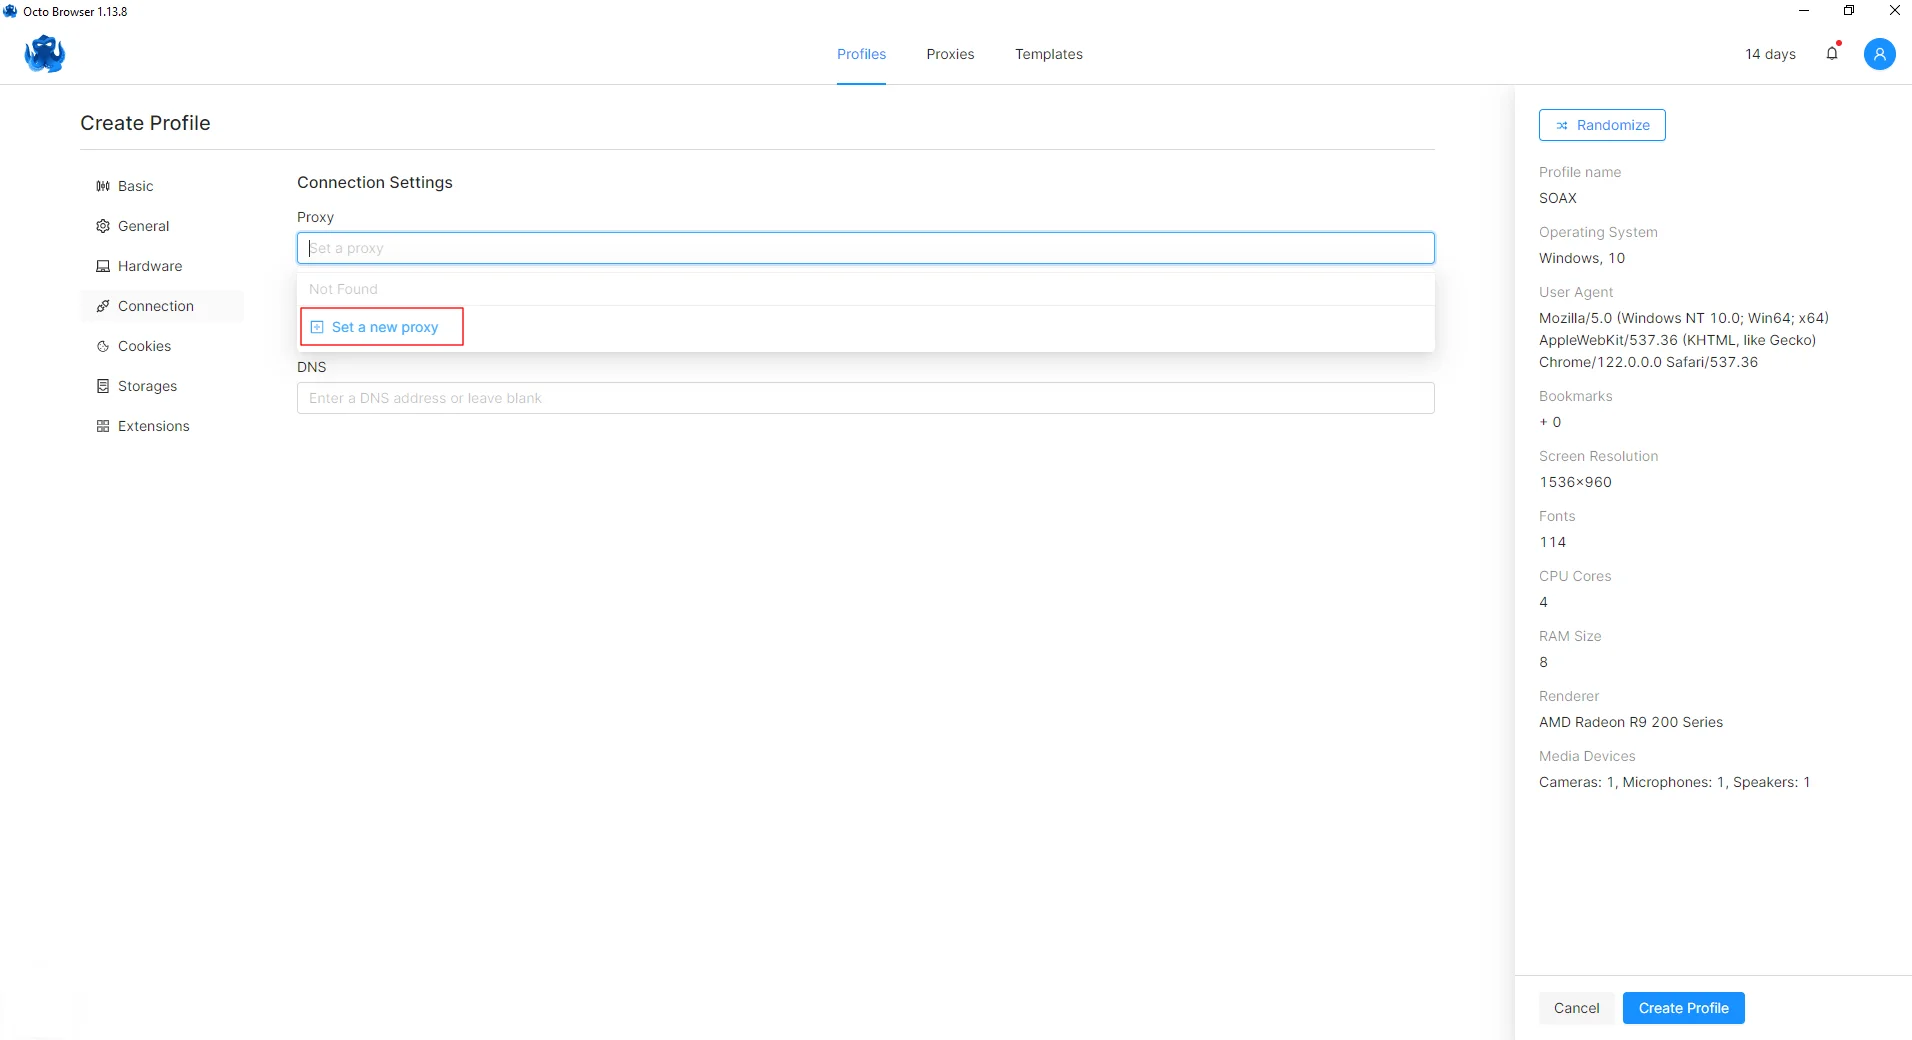The width and height of the screenshot is (1912, 1040).
Task: Open the user account avatar
Action: (x=1879, y=54)
